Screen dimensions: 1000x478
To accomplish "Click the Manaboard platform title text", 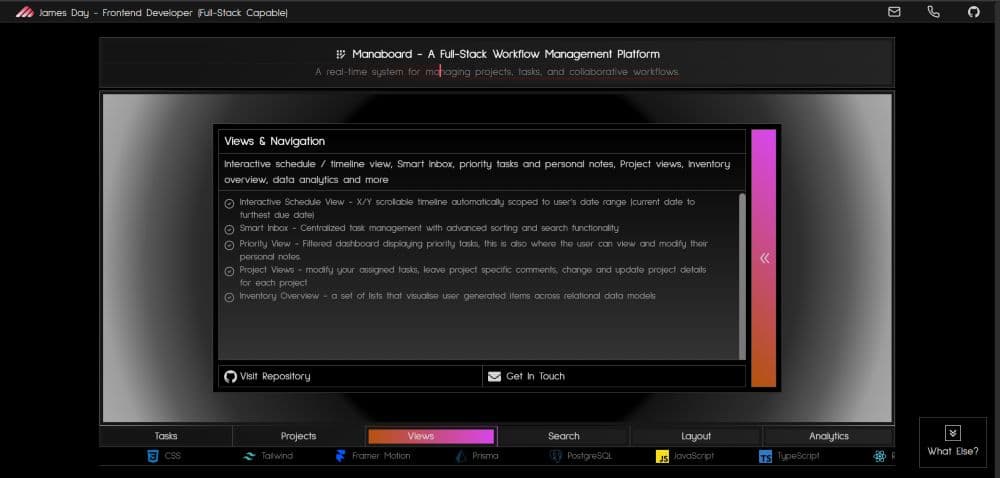I will coord(506,54).
